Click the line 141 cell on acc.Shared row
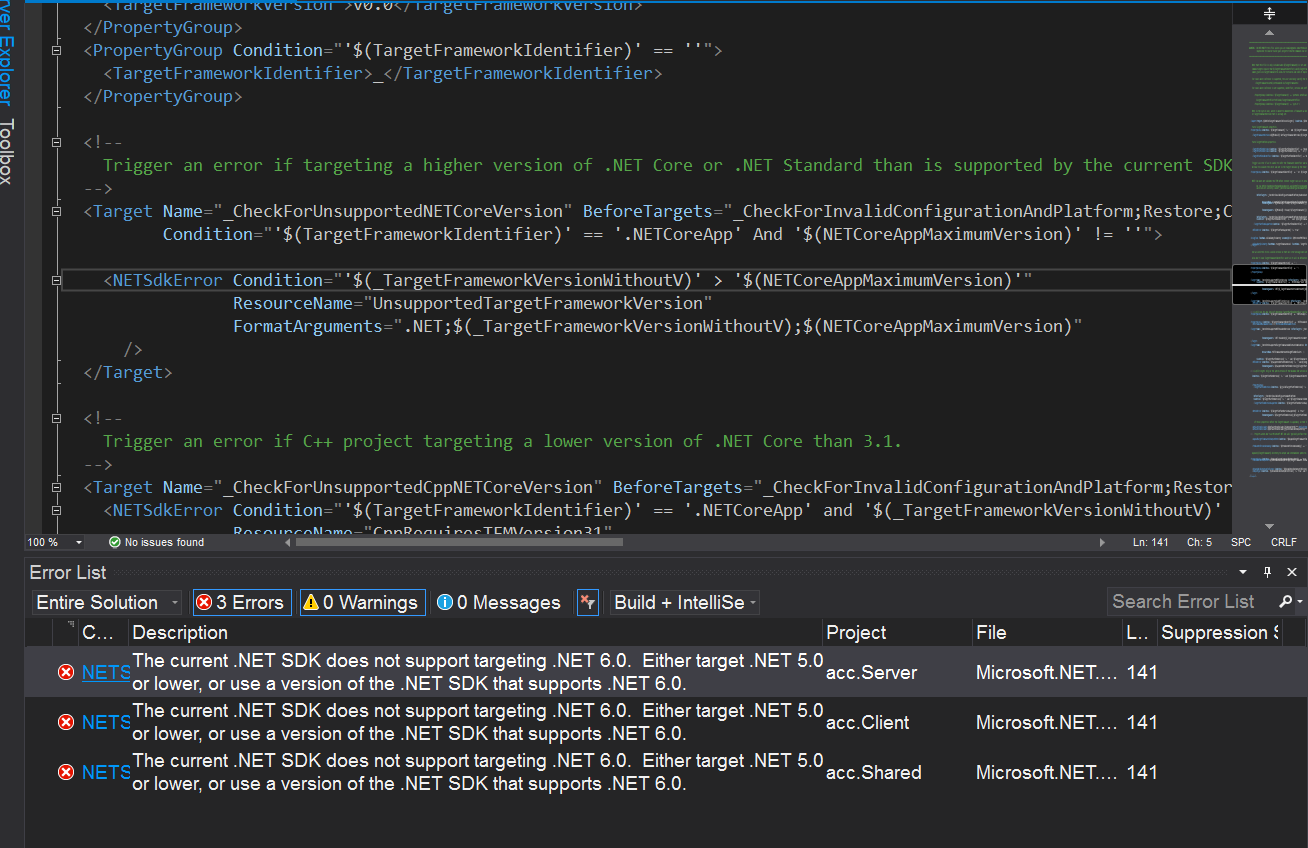Image resolution: width=1308 pixels, height=848 pixels. 1141,772
